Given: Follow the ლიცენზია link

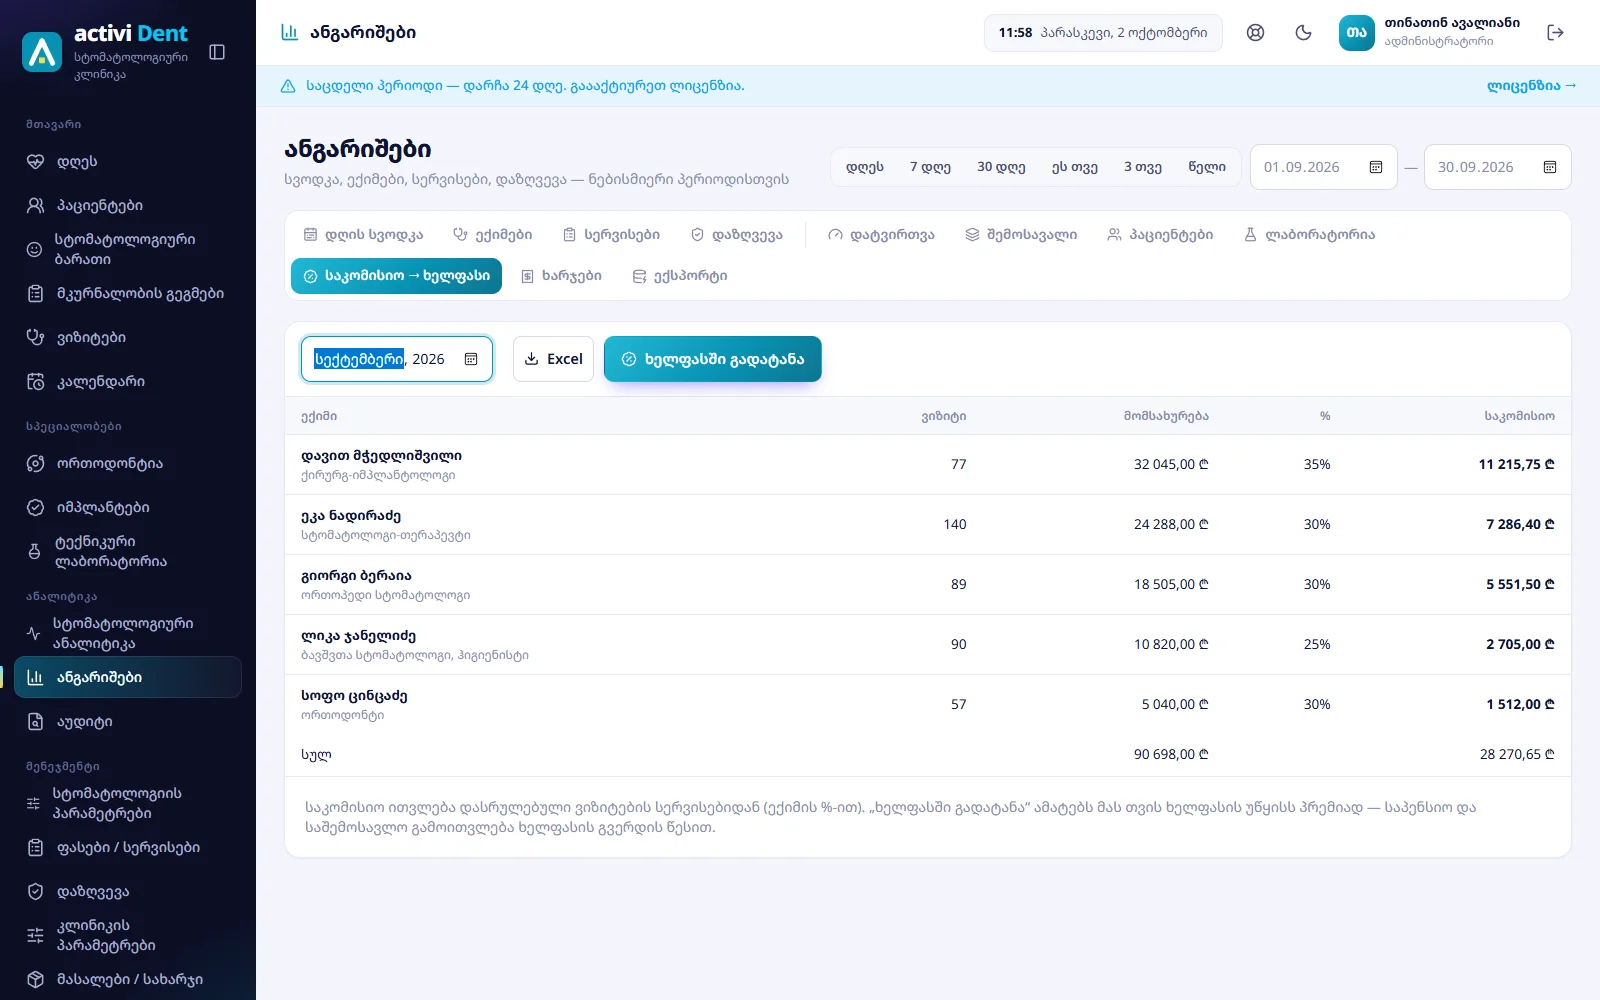Looking at the screenshot, I should pos(1531,86).
